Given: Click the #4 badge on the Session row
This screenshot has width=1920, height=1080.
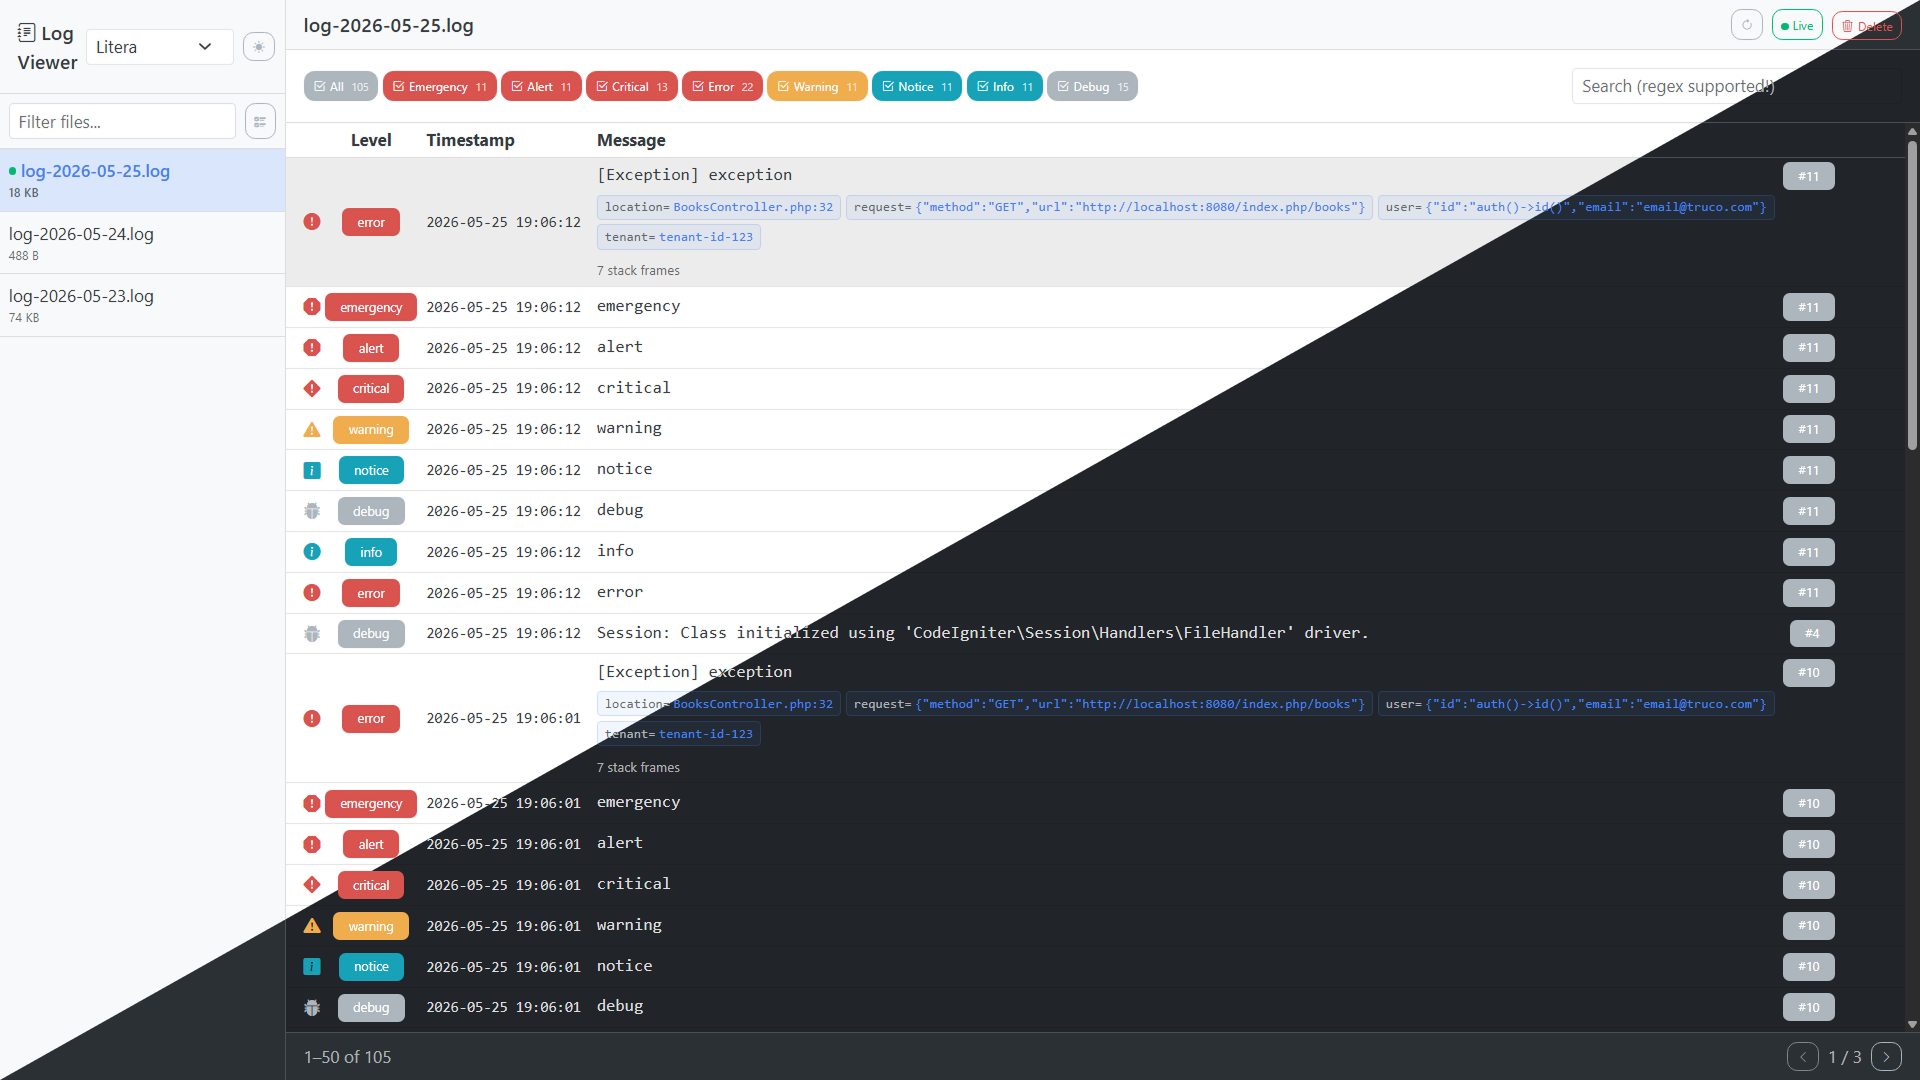Looking at the screenshot, I should [1812, 633].
